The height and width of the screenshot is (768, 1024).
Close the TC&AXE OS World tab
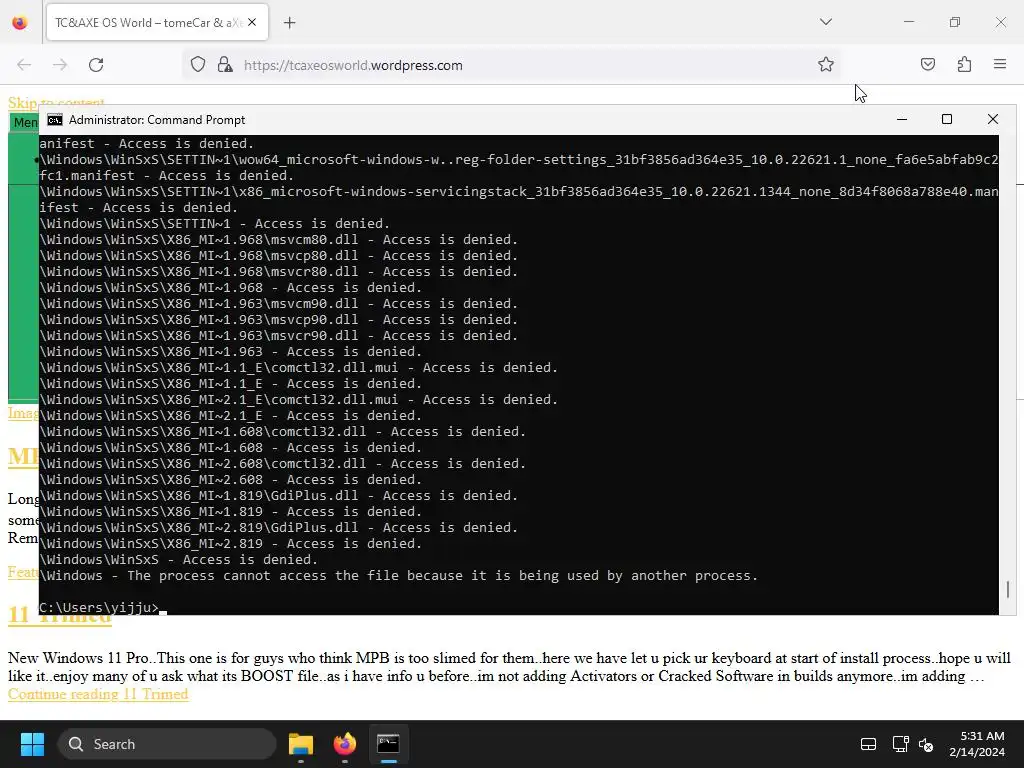[252, 23]
